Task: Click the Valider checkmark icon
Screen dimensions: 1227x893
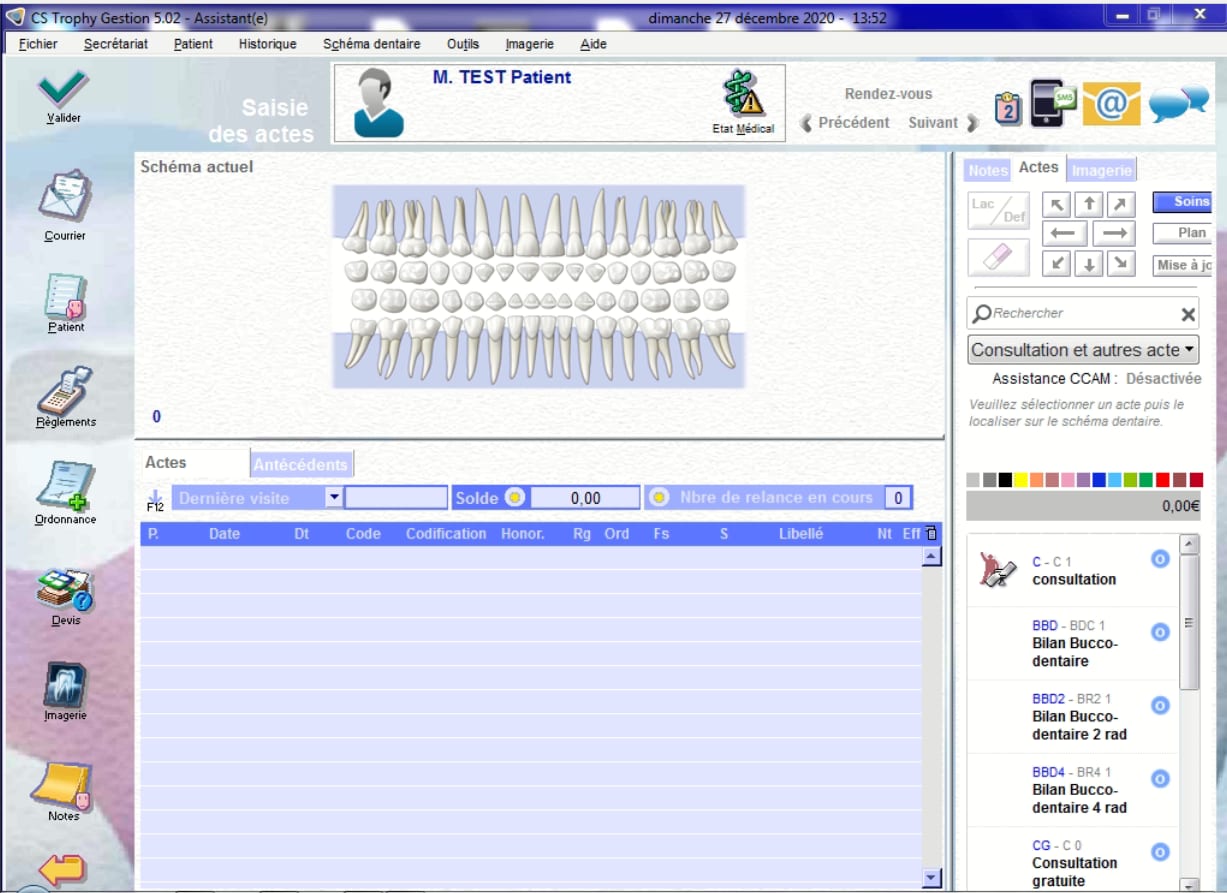Action: click(x=63, y=90)
